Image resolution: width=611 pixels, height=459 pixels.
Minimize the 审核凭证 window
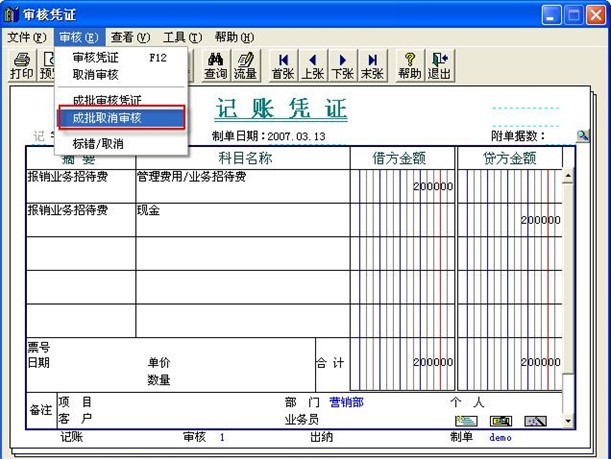(551, 15)
